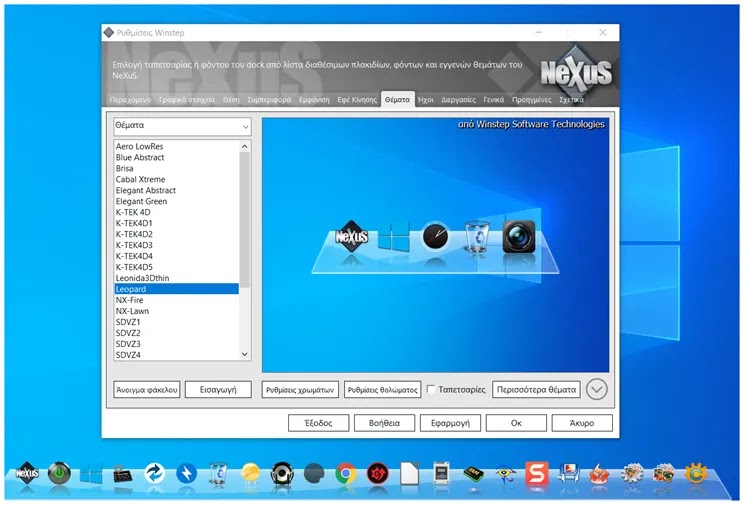Select the Cabal Xtreme theme
744x505 pixels.
coord(177,179)
